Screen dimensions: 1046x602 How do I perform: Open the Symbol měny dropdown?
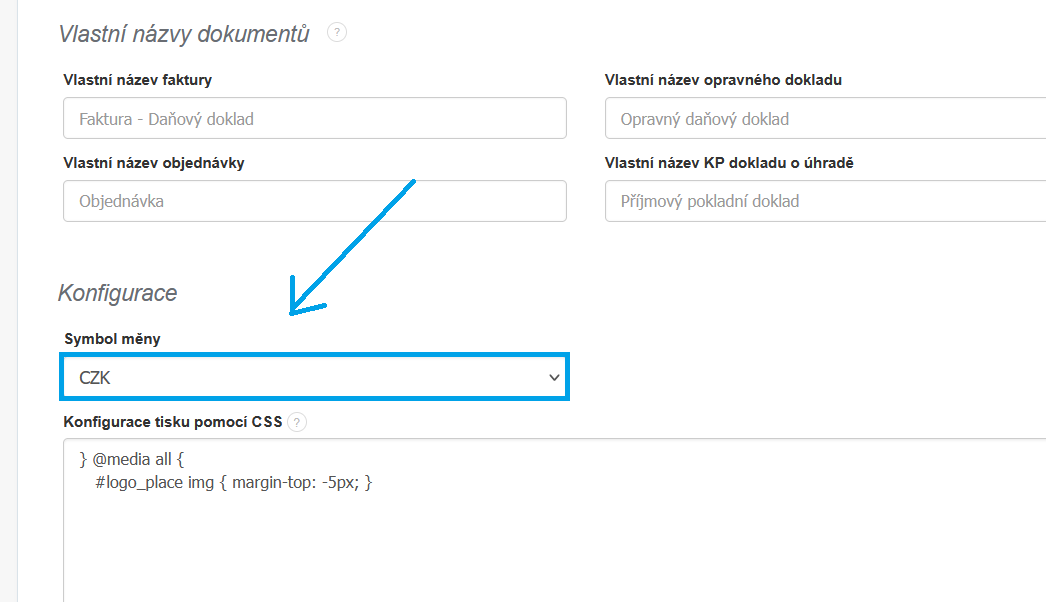[315, 377]
